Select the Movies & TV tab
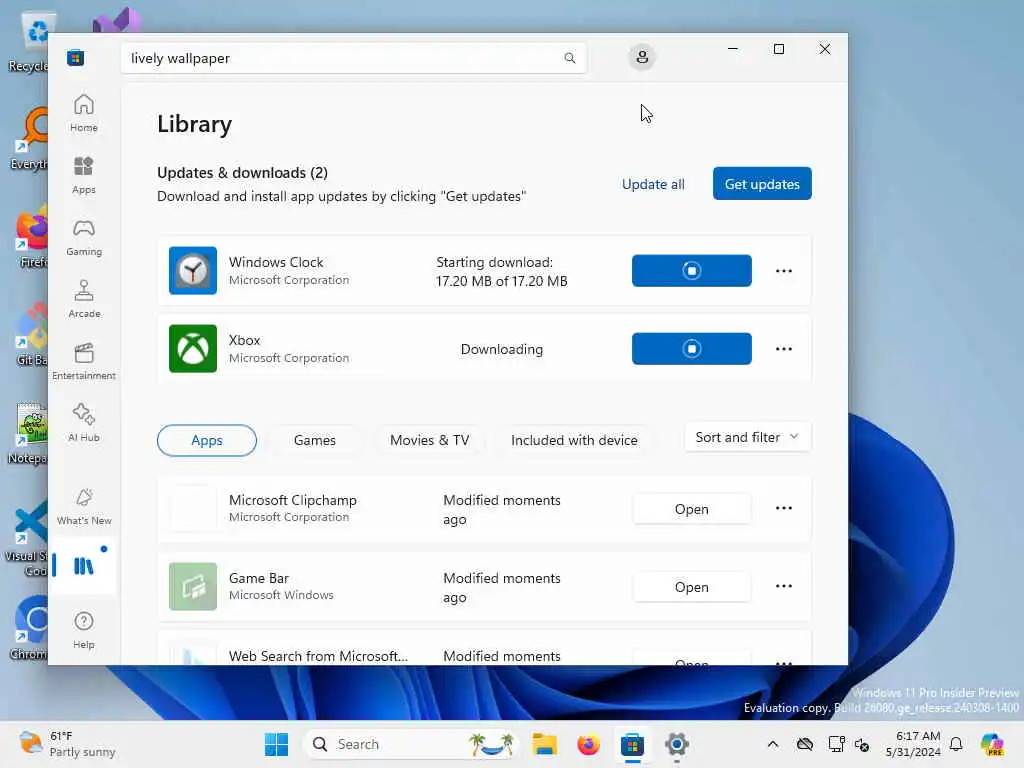Screen dimensions: 1024x768 click(x=430, y=440)
